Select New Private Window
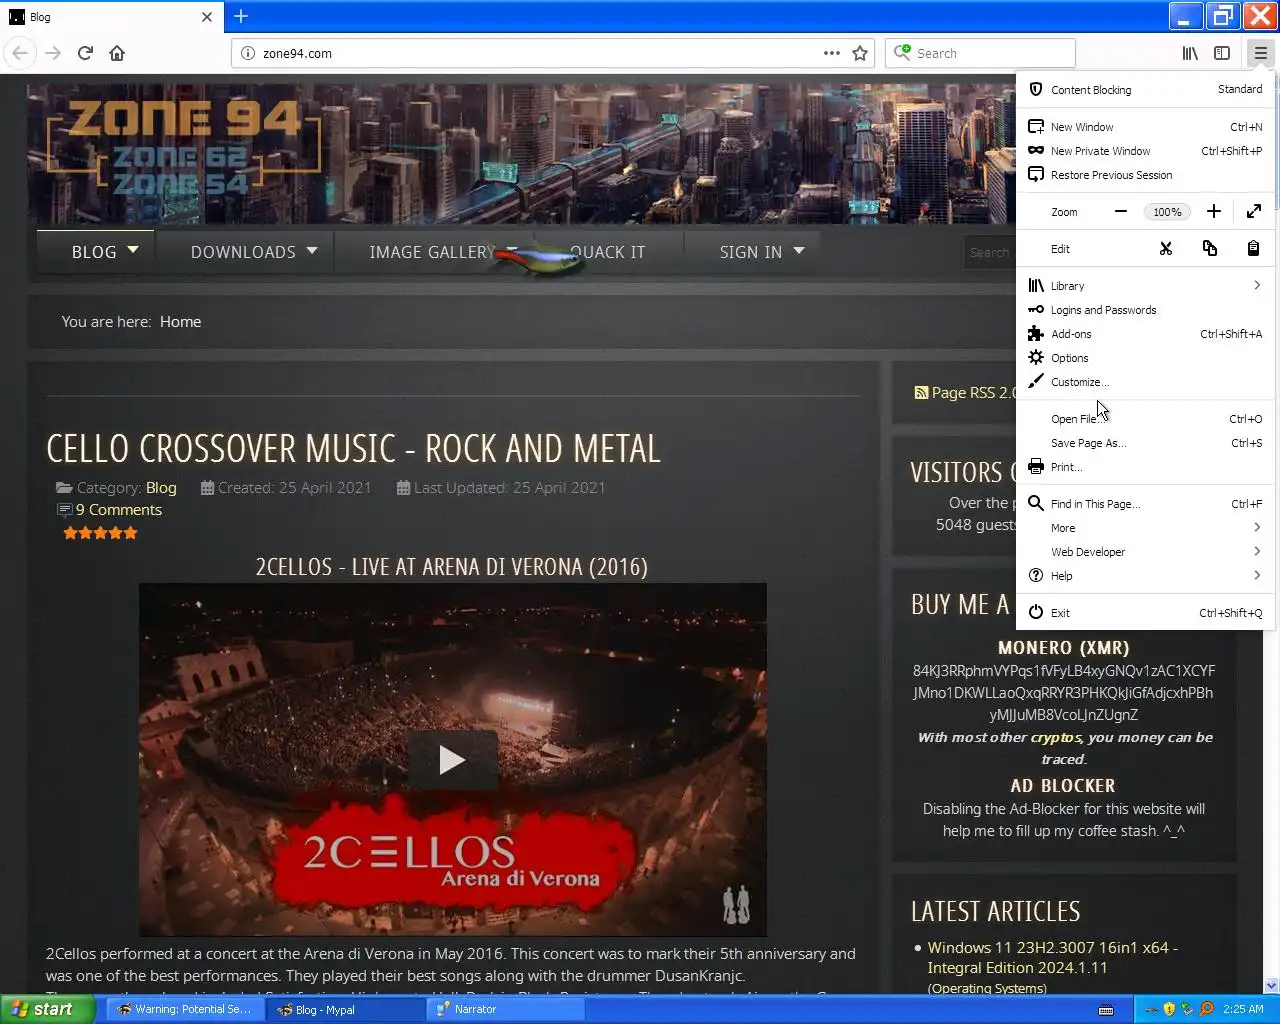1280x1024 pixels. click(x=1145, y=151)
